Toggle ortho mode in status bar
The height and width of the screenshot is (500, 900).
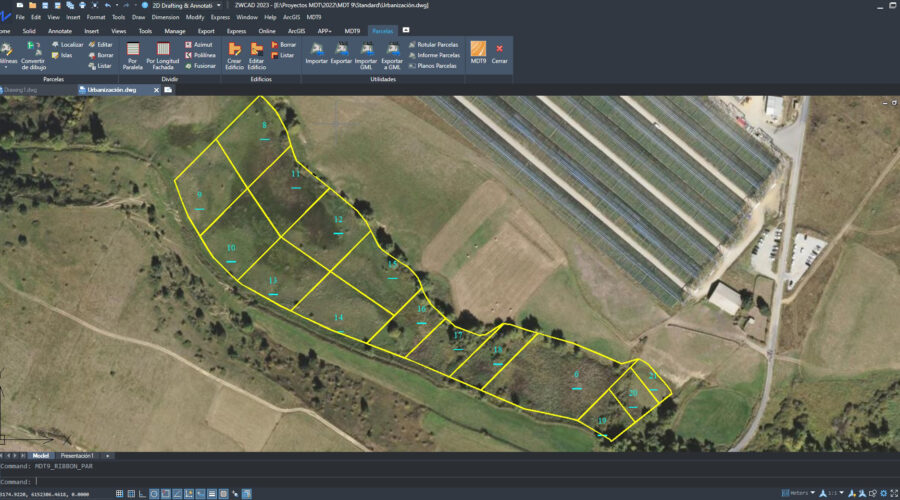pos(142,494)
